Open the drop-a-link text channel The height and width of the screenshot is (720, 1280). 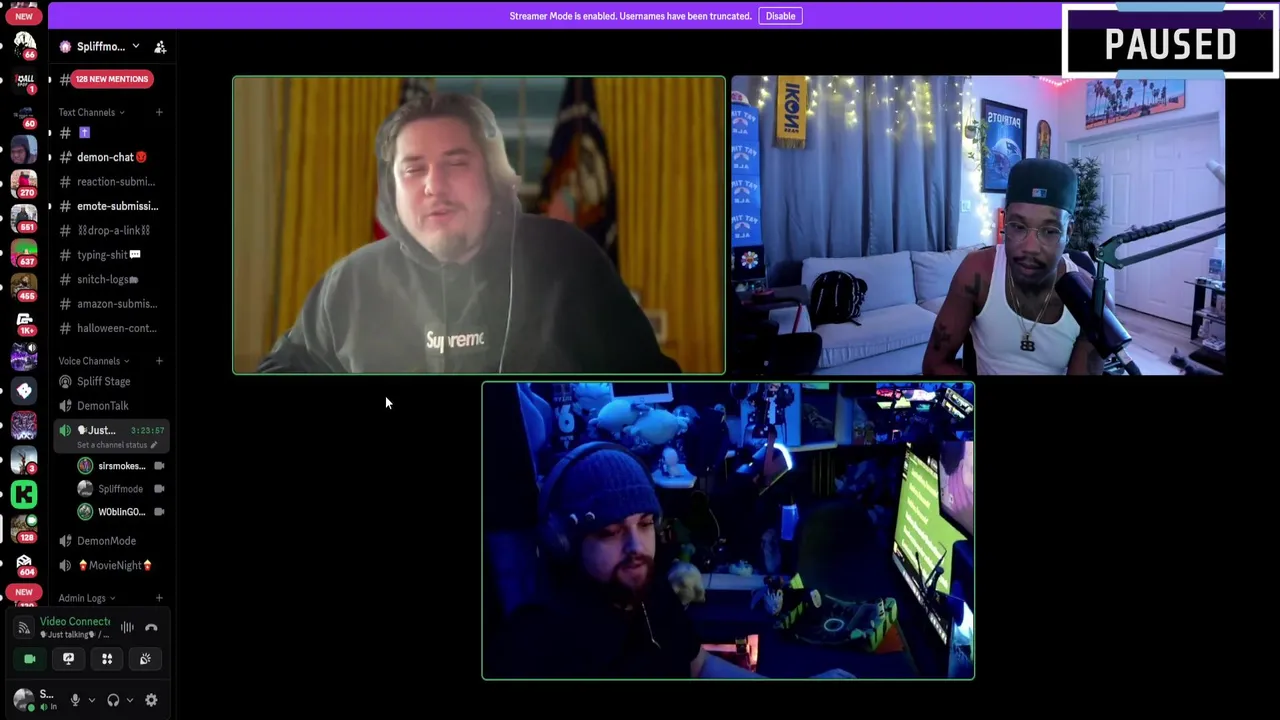pos(111,230)
